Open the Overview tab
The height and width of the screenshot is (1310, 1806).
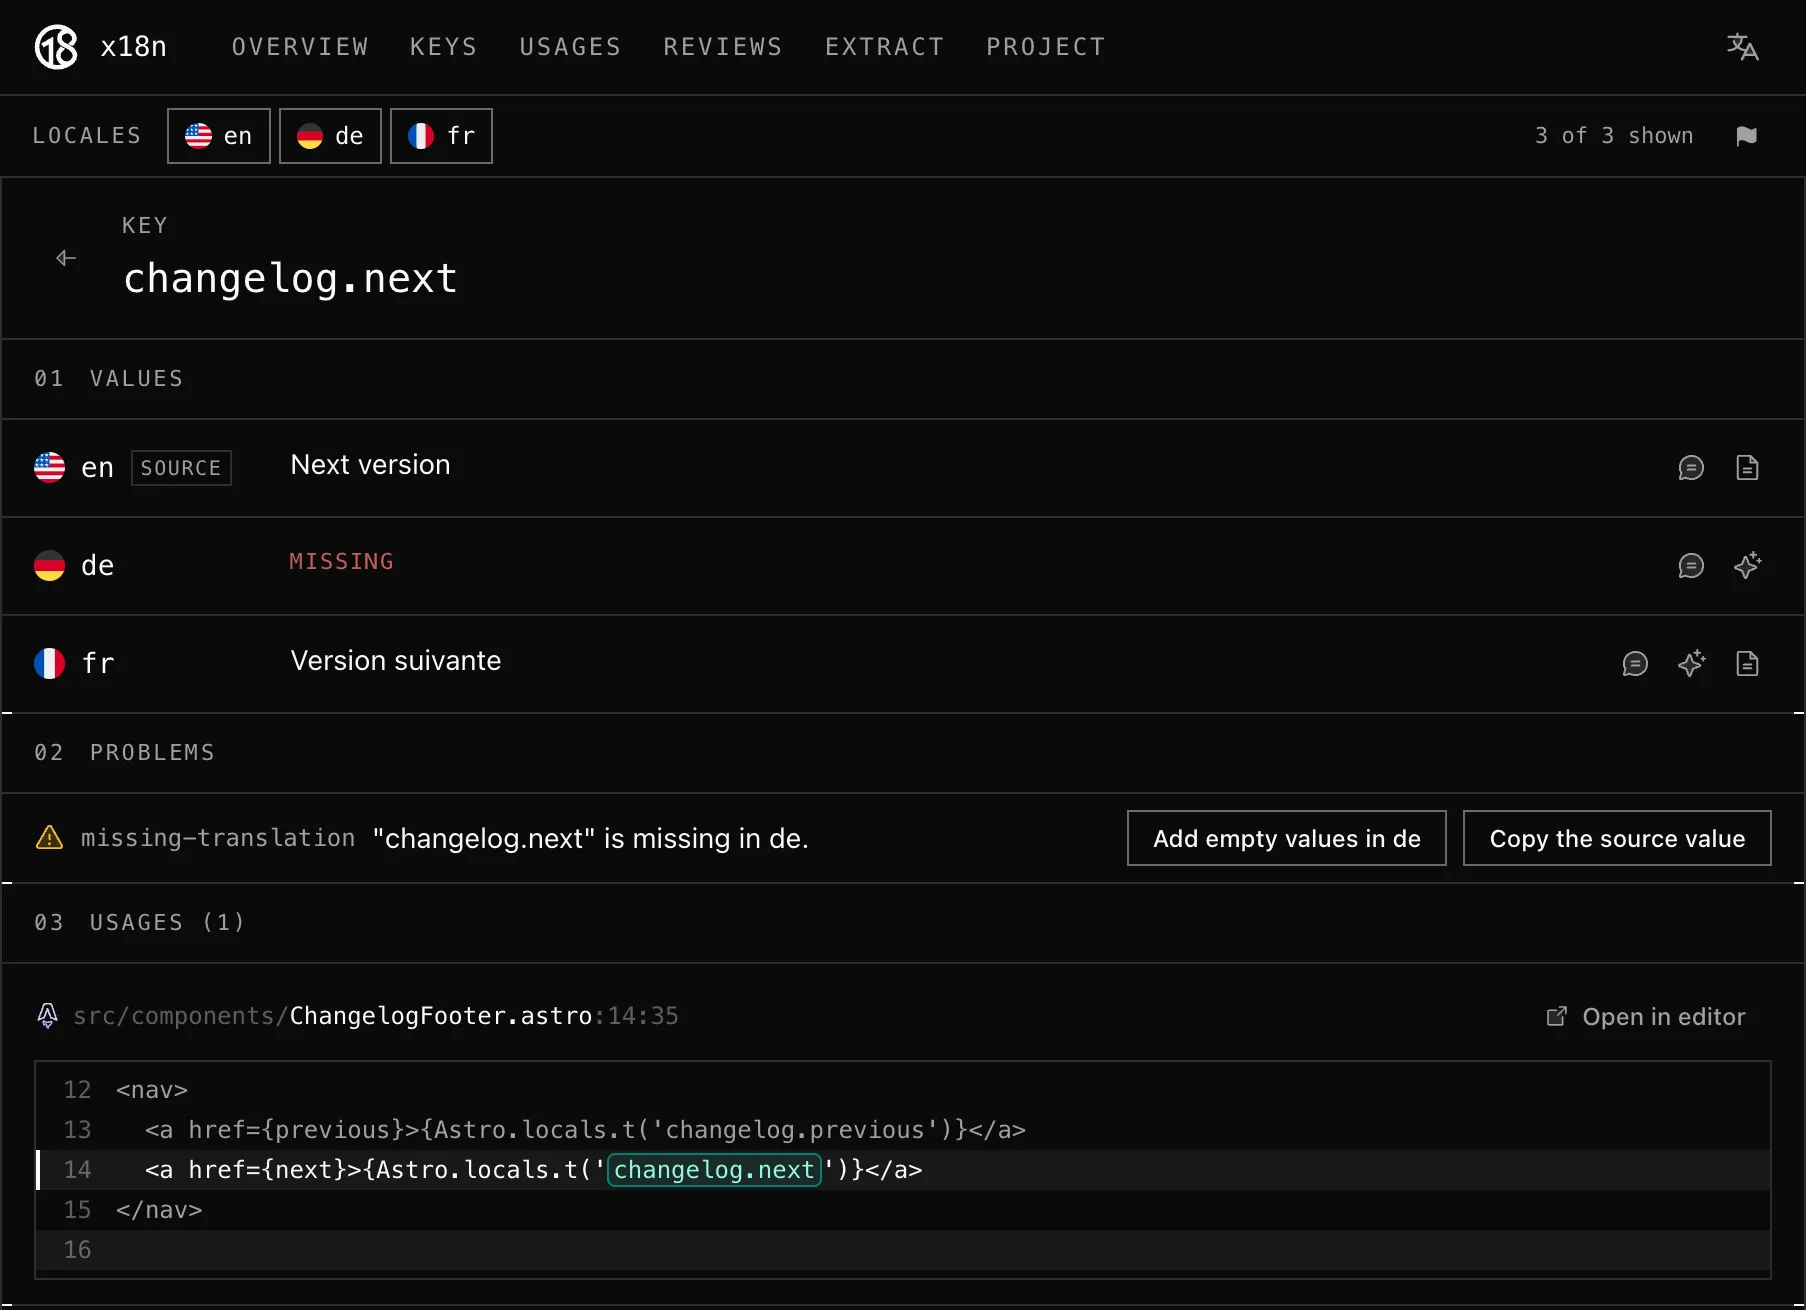click(x=300, y=47)
